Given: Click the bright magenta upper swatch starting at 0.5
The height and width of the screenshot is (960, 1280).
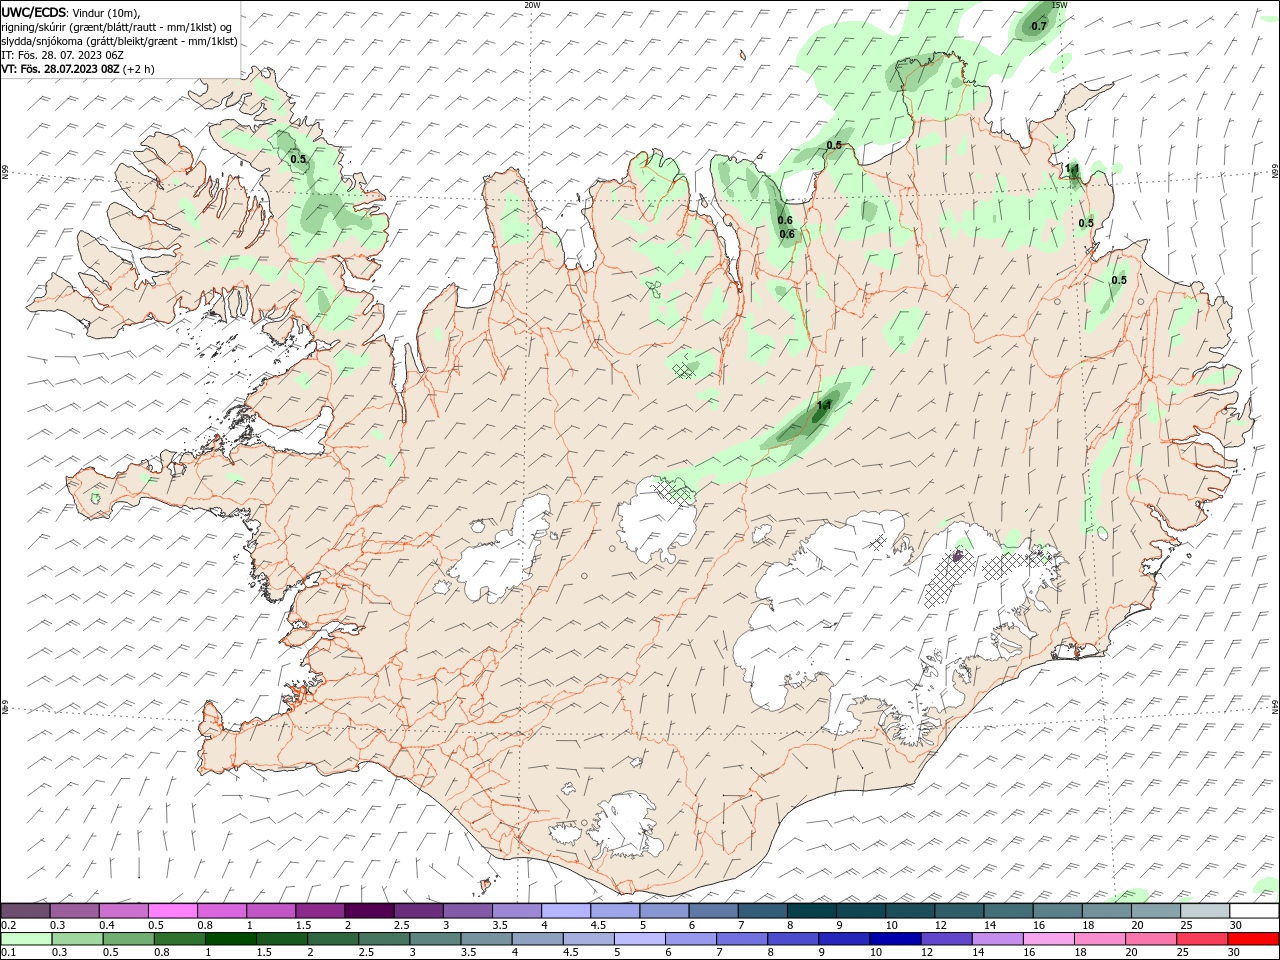Looking at the screenshot, I should (x=172, y=911).
